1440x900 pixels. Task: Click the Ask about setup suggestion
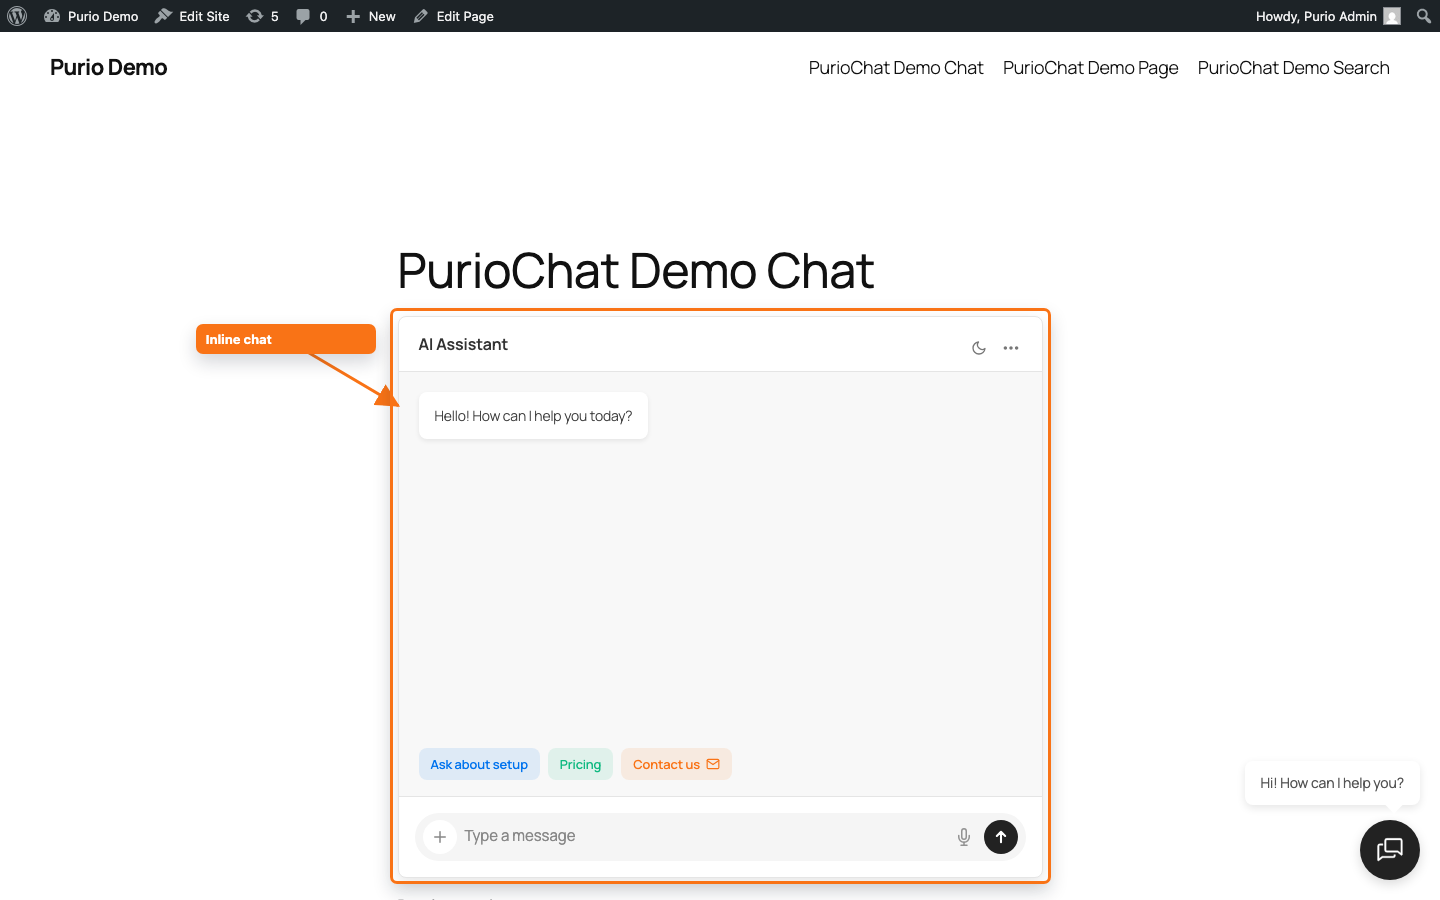tap(479, 764)
